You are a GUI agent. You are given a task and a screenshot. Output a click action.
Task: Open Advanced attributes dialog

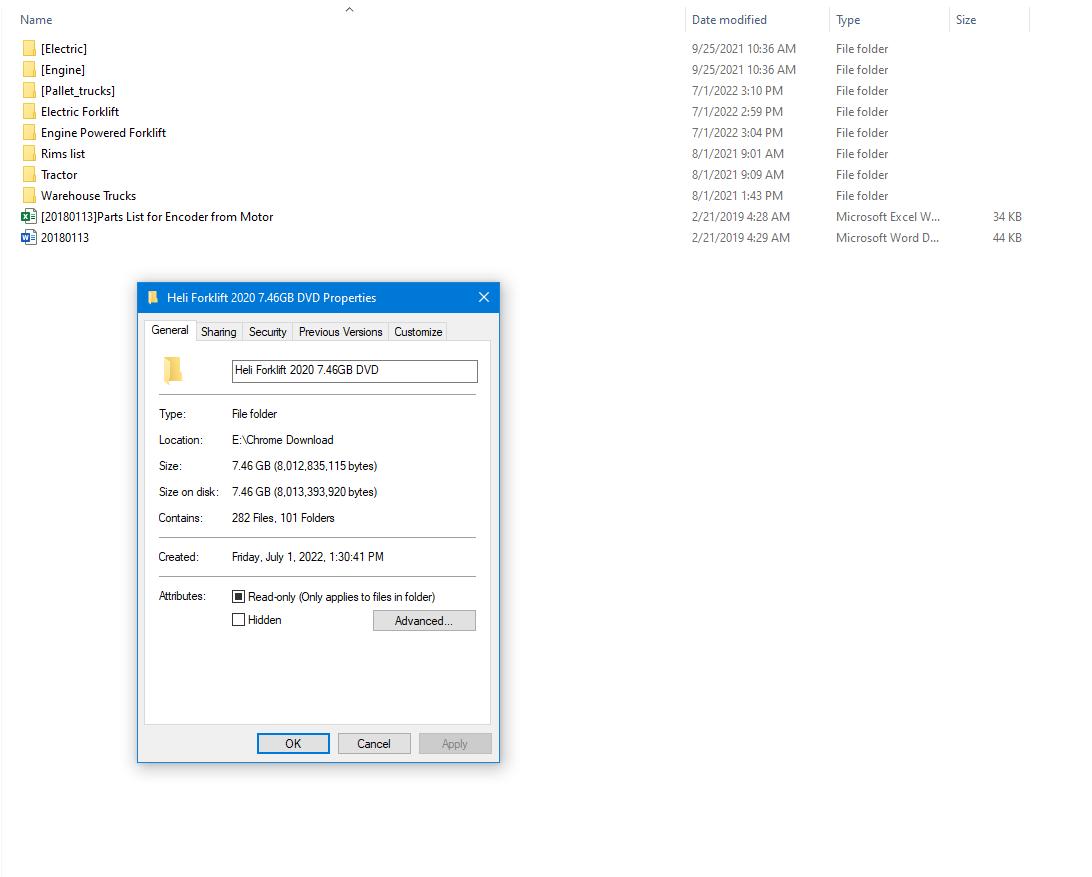click(424, 621)
